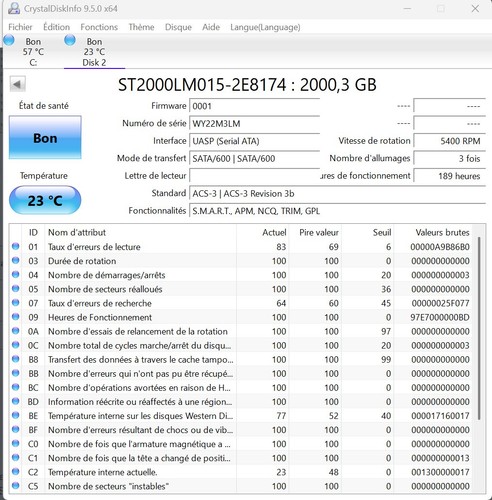Viewport: 492px width, 500px height.
Task: Click status dot for attribute 04 démarrages/arrêts
Action: (15, 274)
